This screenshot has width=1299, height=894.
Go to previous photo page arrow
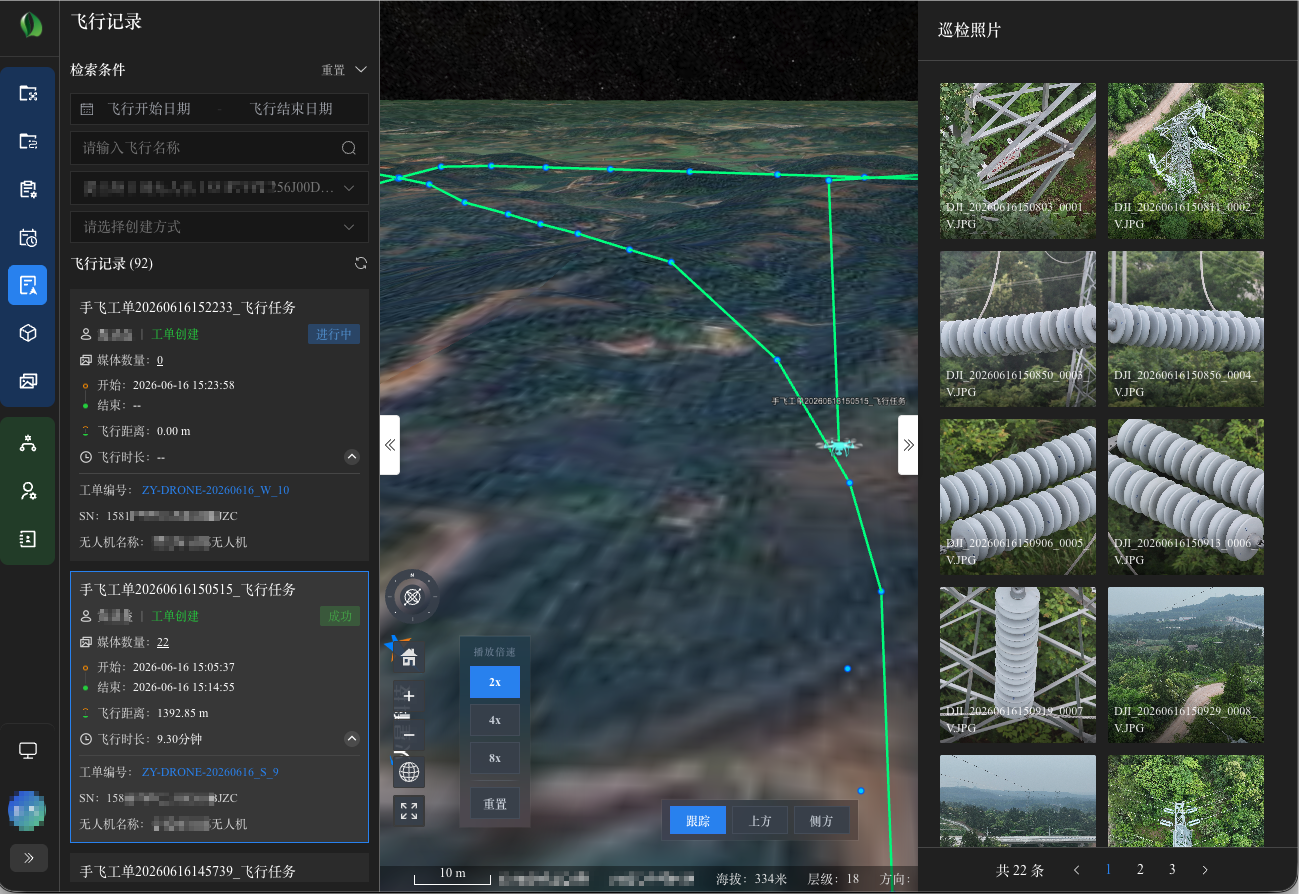tap(1076, 870)
